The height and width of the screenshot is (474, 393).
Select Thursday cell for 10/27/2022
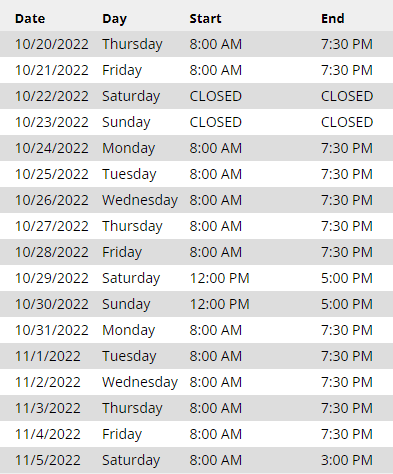click(x=132, y=226)
